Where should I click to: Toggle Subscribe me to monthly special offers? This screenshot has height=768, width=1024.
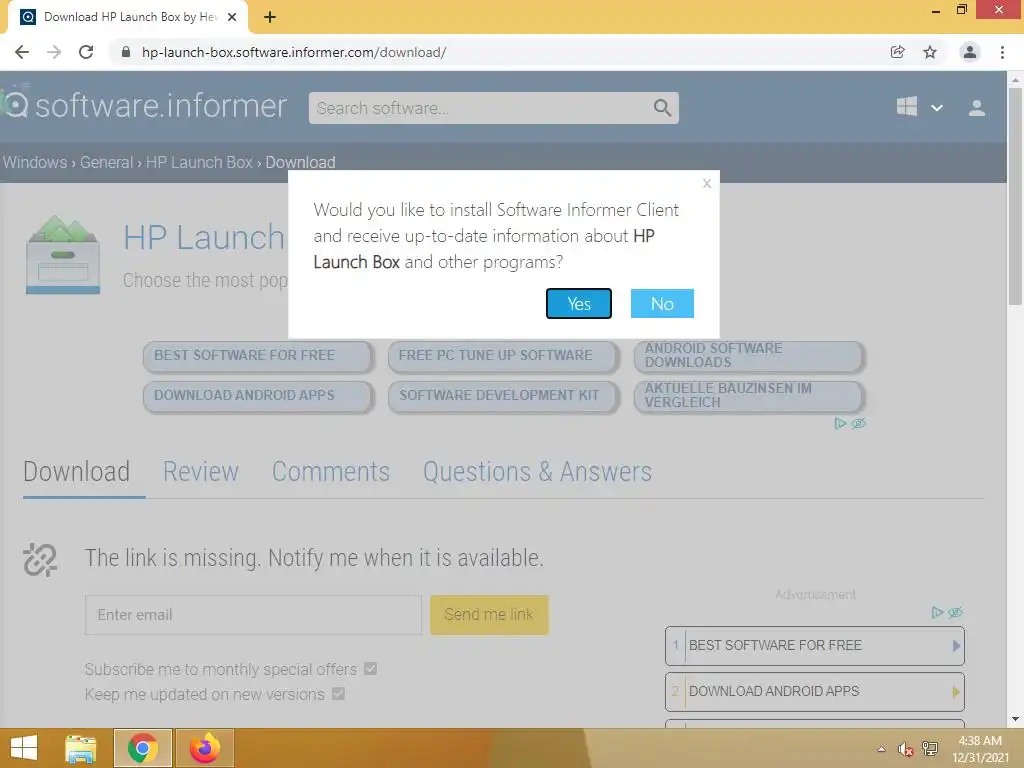pyautogui.click(x=370, y=669)
